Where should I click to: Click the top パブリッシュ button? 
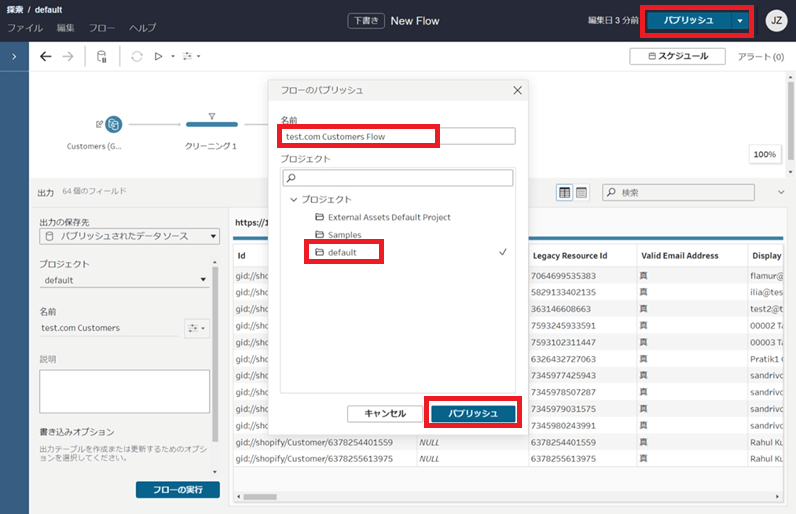(x=688, y=21)
